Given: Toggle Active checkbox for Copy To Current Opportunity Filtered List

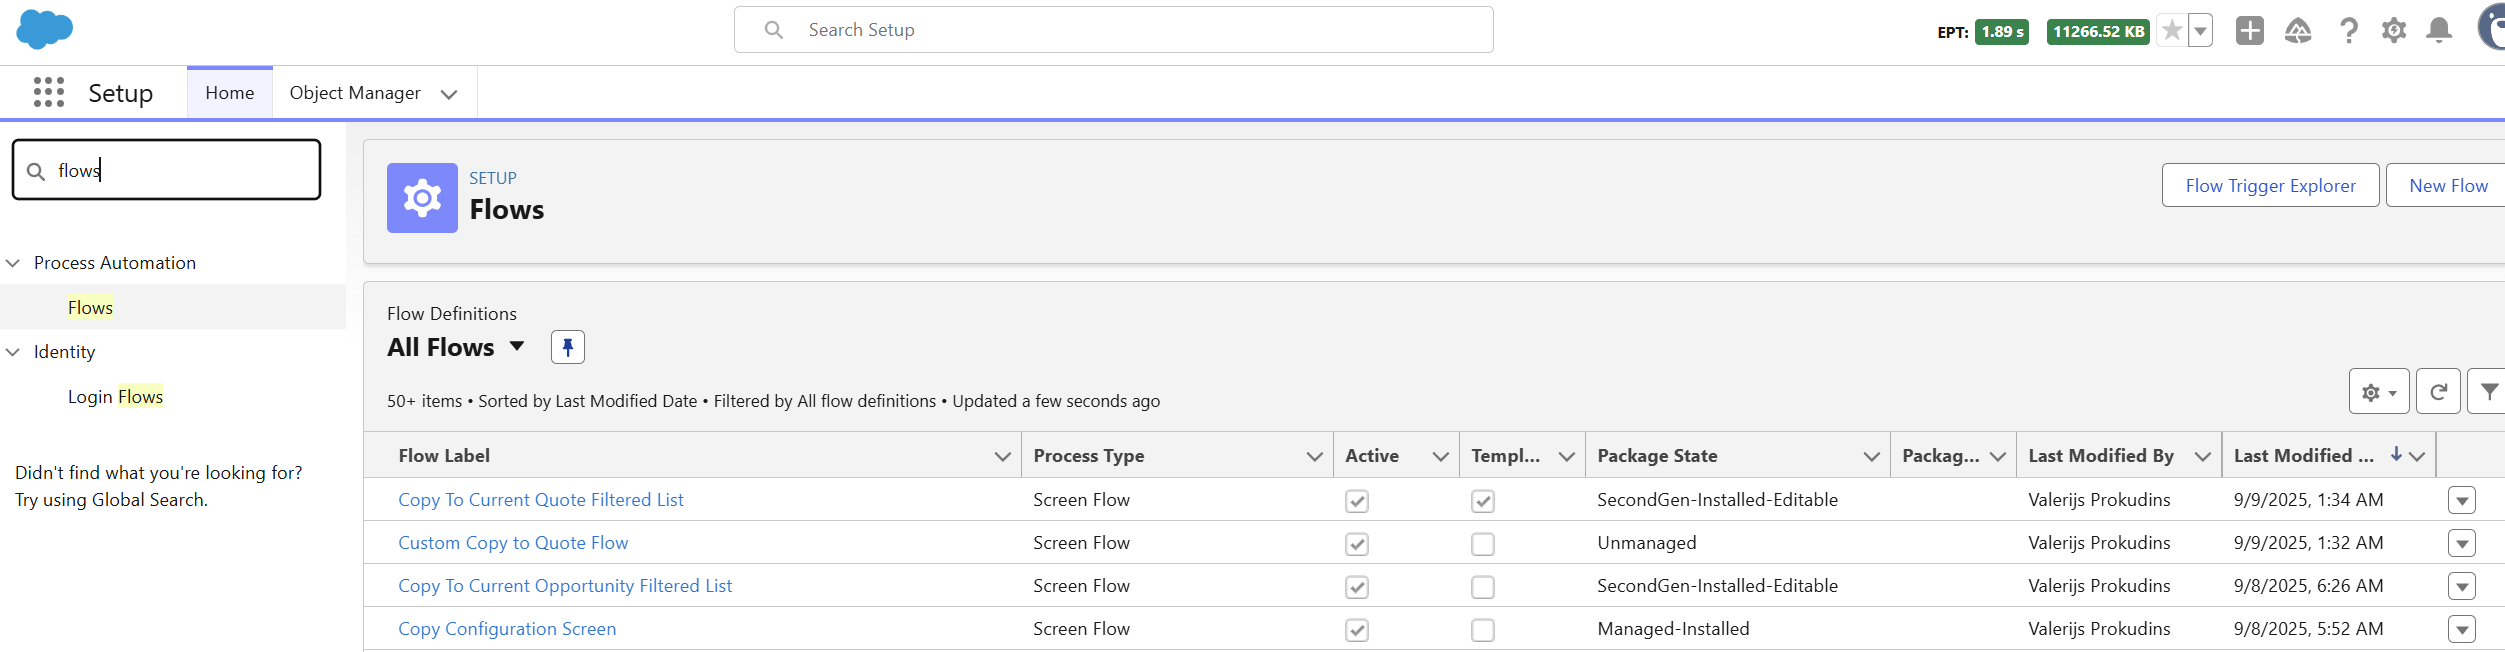Looking at the screenshot, I should coord(1357,587).
